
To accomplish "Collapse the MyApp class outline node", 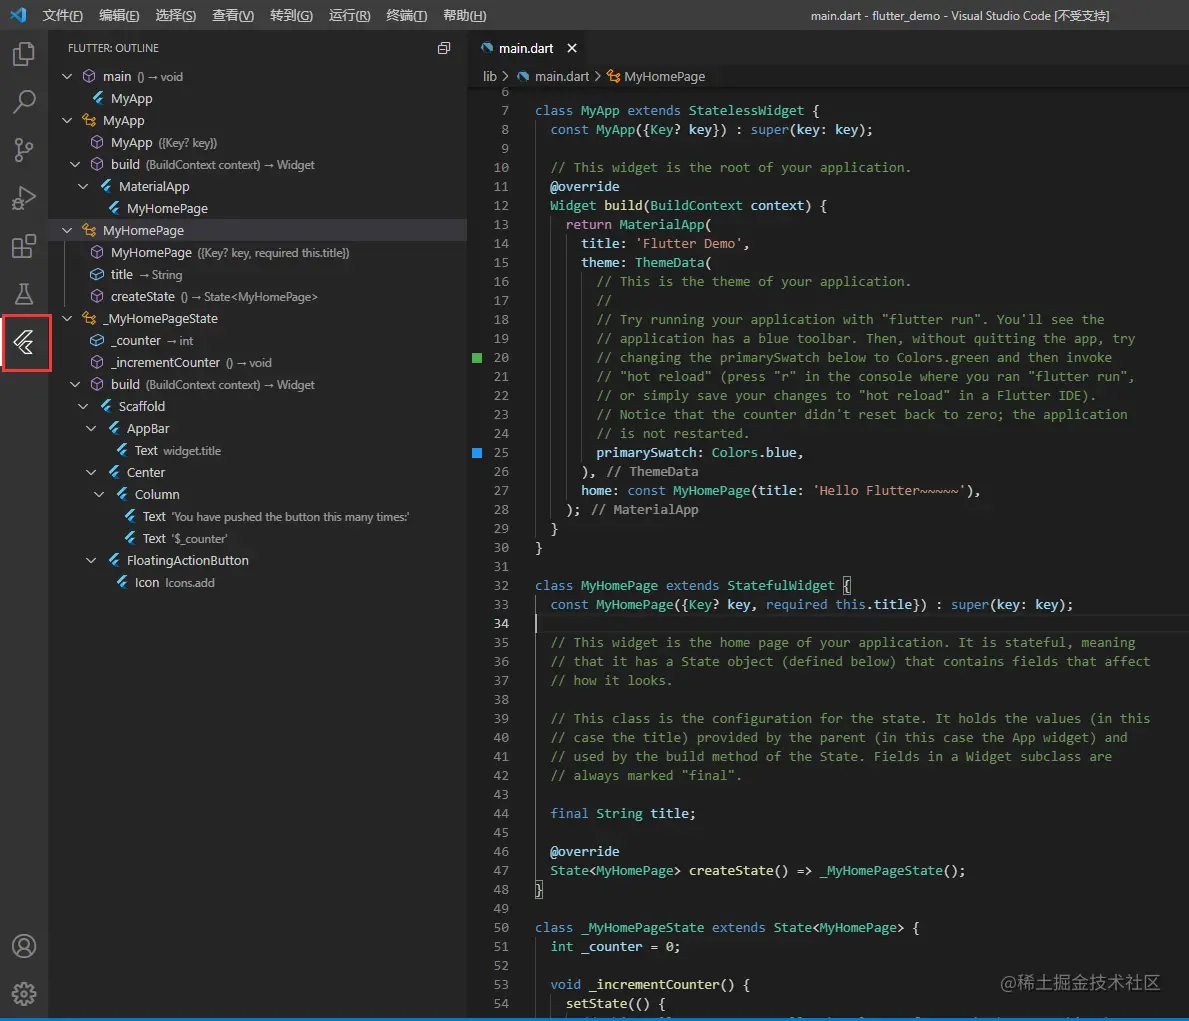I will 67,120.
